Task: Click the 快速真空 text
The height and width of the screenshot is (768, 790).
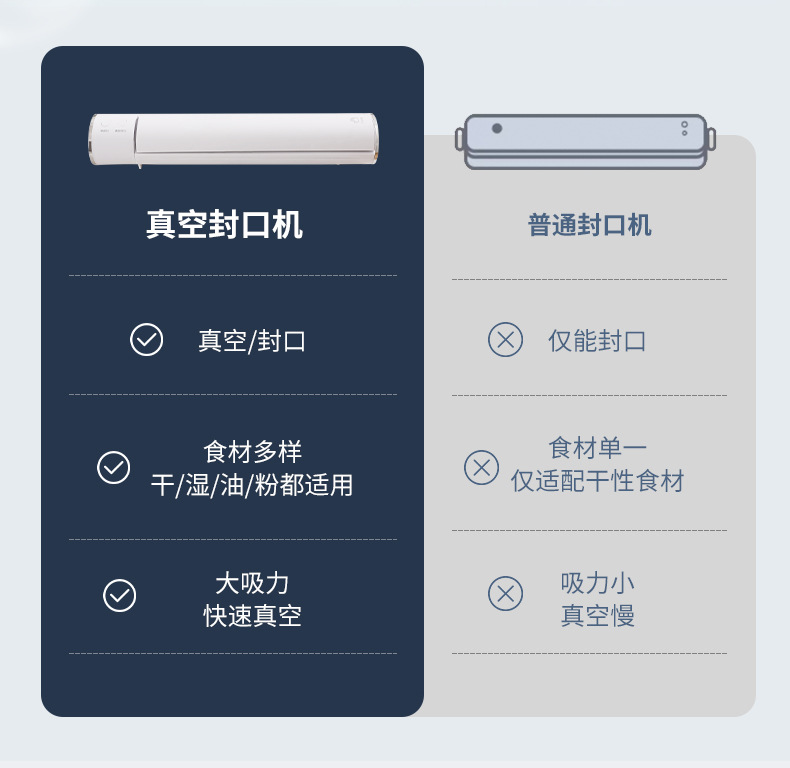Action: (x=252, y=615)
